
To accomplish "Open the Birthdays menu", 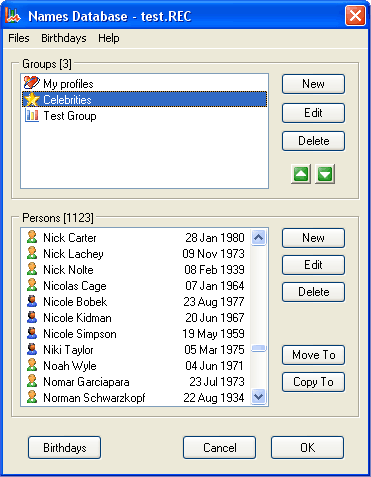I will tap(64, 38).
